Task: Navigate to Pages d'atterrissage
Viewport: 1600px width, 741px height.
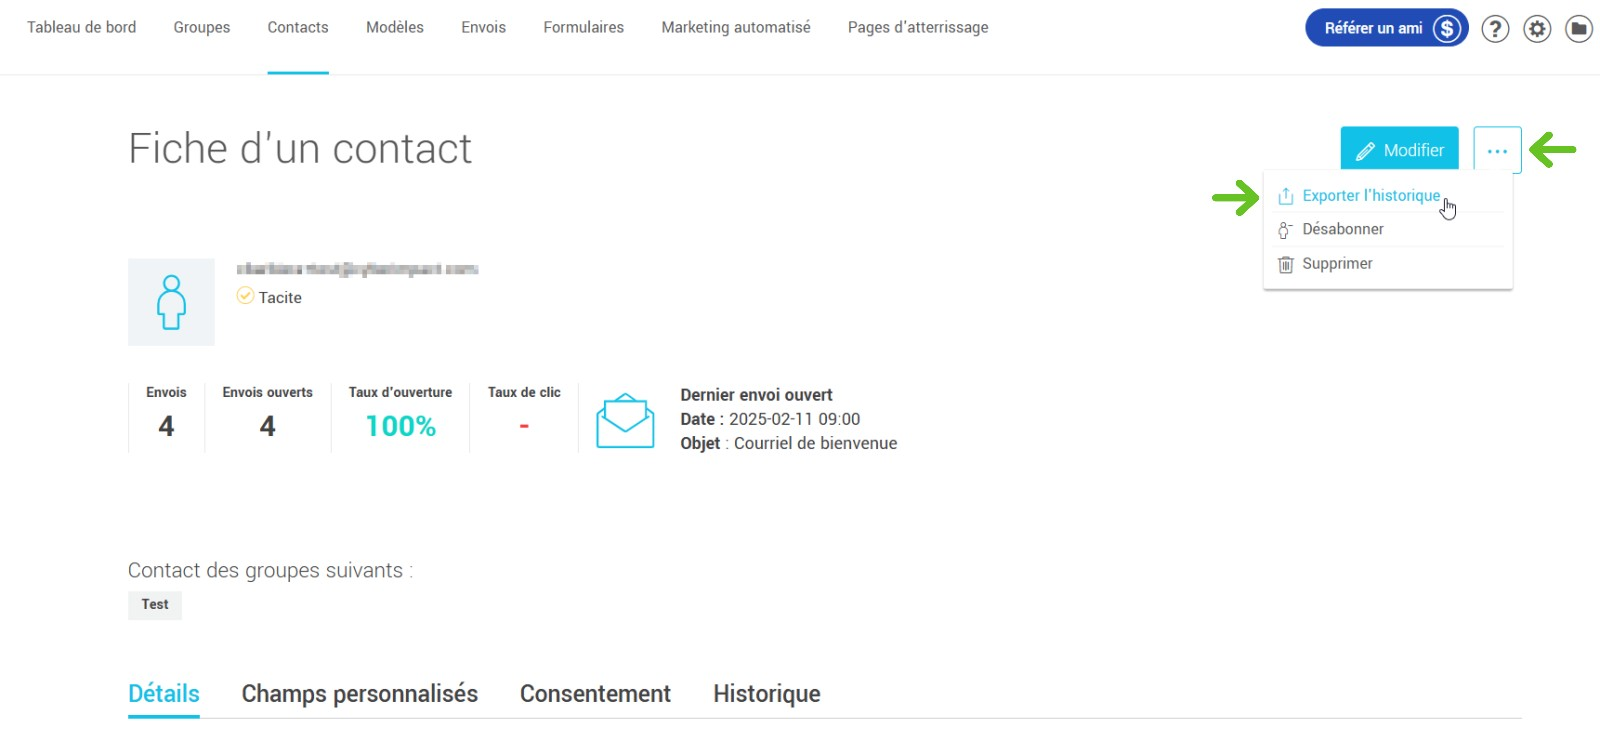Action: (918, 28)
